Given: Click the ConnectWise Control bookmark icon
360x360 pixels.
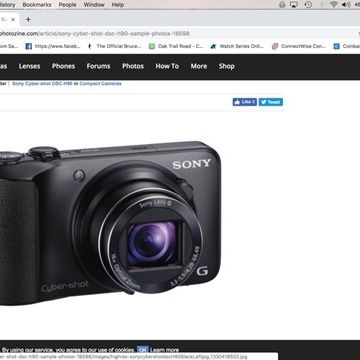Looking at the screenshot, I should coord(275,46).
